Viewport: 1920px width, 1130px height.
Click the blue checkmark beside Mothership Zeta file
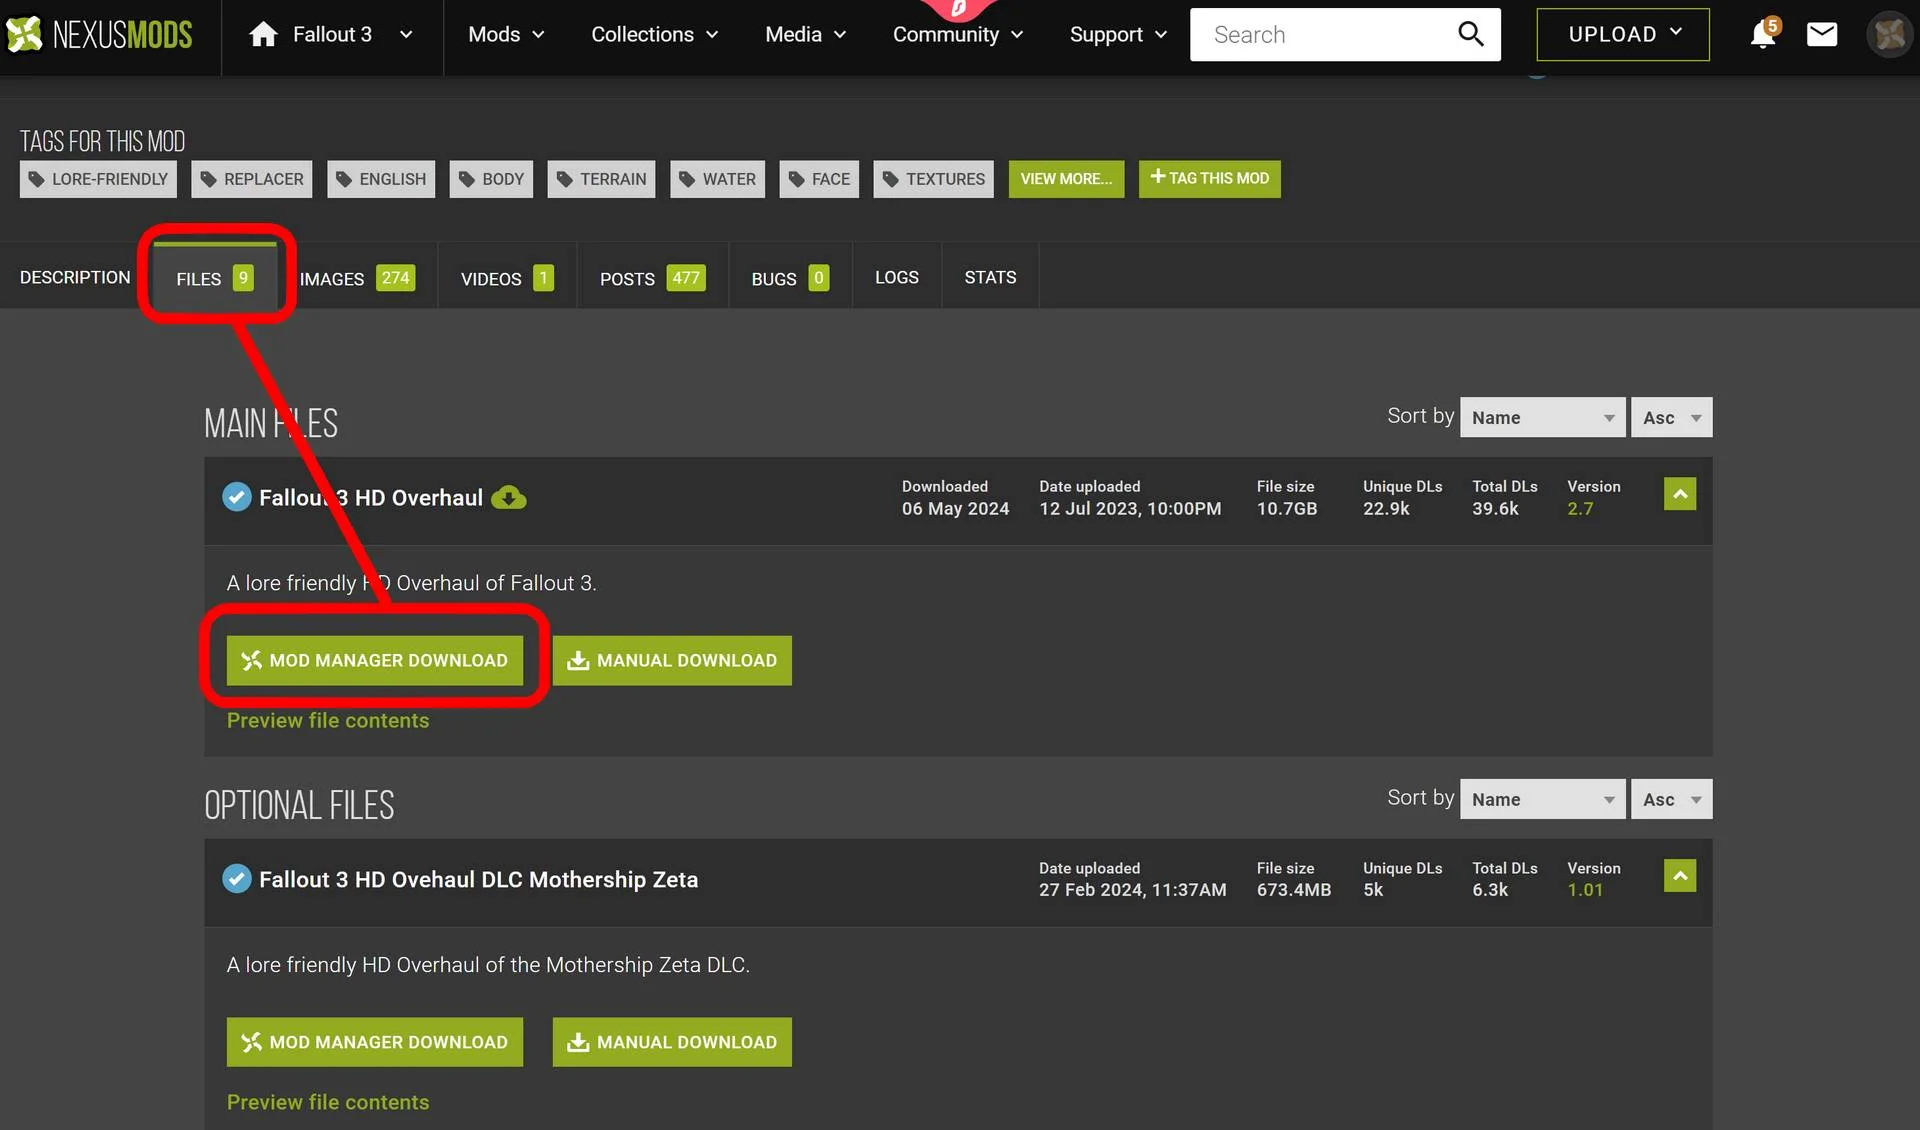237,879
